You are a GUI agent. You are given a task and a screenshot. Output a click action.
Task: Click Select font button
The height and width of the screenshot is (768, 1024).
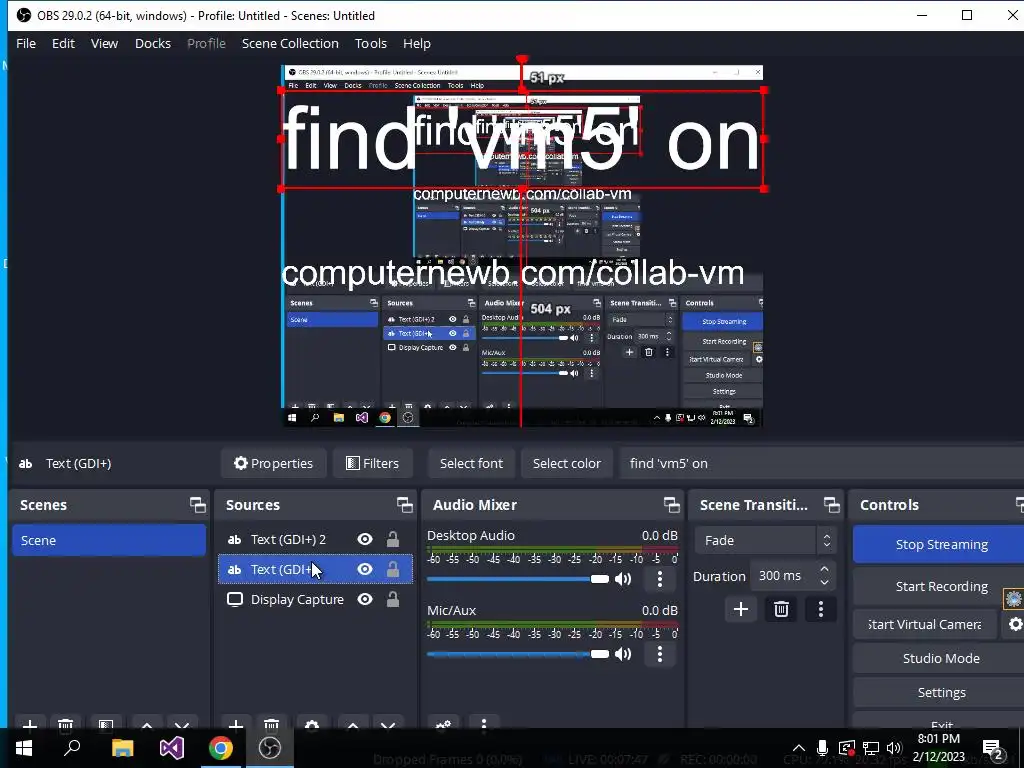click(x=472, y=463)
